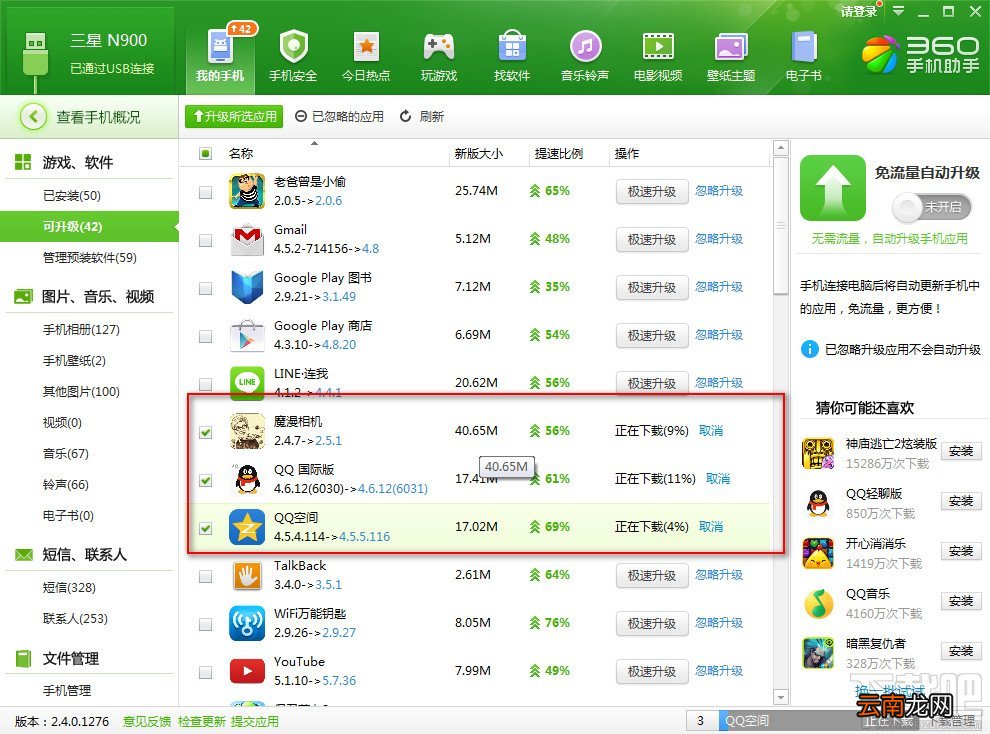Click the 刷新 refresh button
990x734 pixels.
coord(422,117)
